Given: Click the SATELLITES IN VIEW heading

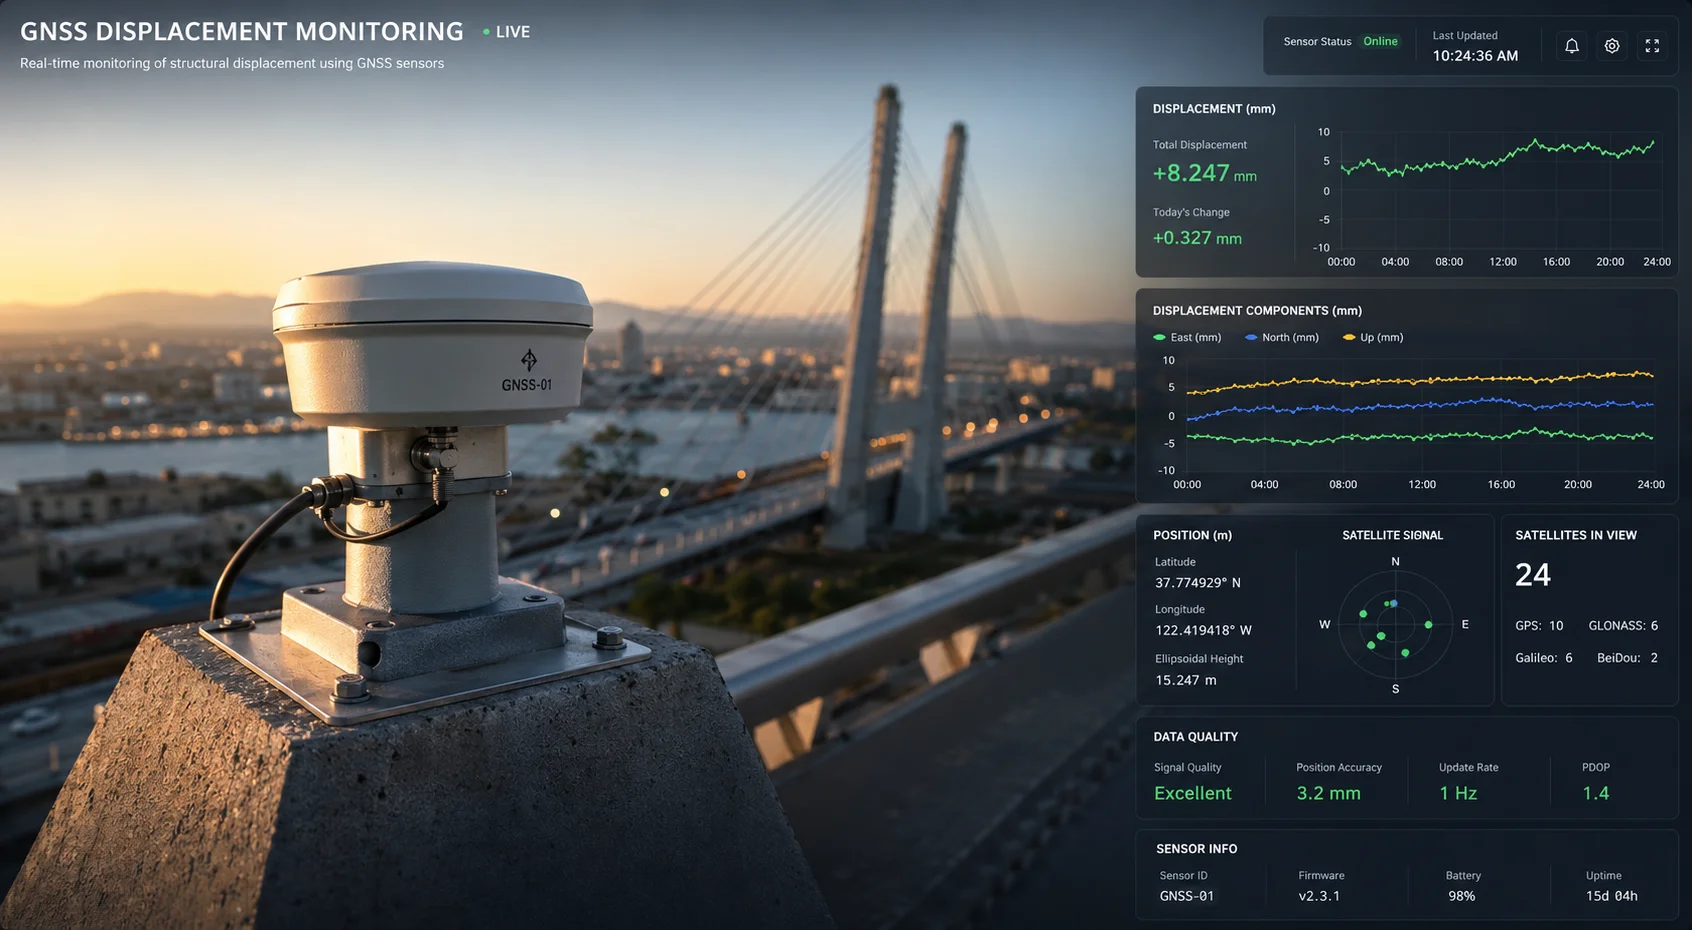Looking at the screenshot, I should pyautogui.click(x=1575, y=536).
